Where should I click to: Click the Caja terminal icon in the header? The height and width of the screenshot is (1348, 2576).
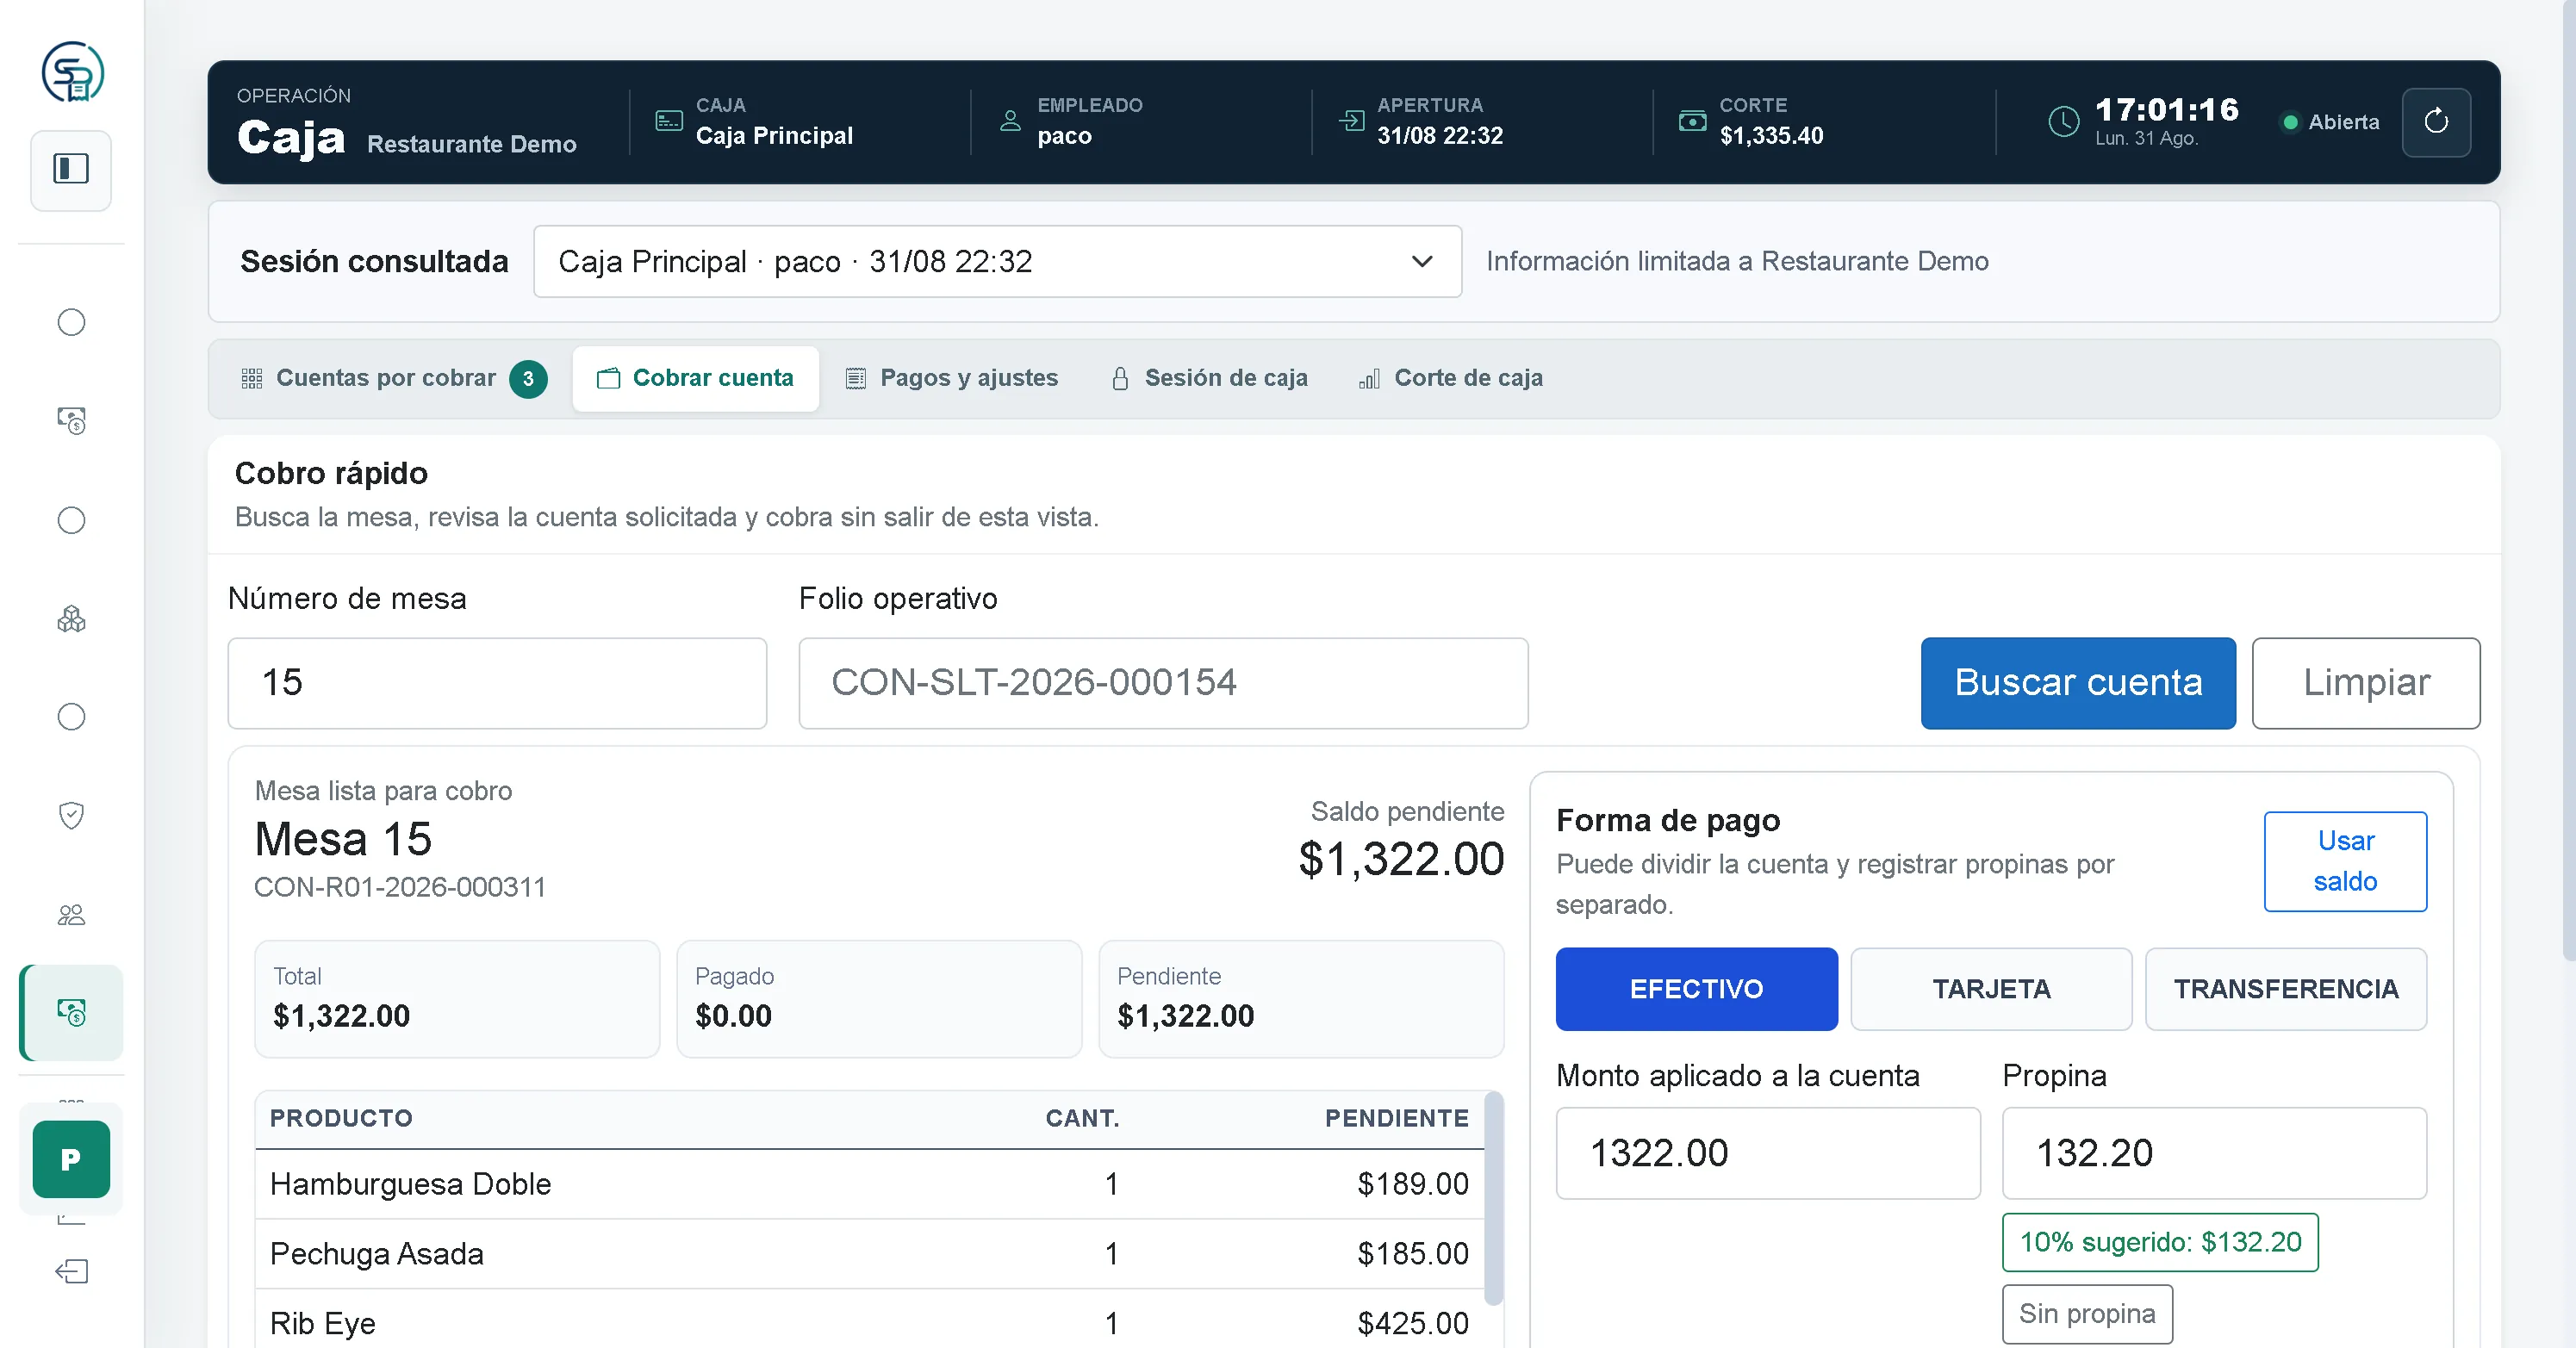point(668,121)
